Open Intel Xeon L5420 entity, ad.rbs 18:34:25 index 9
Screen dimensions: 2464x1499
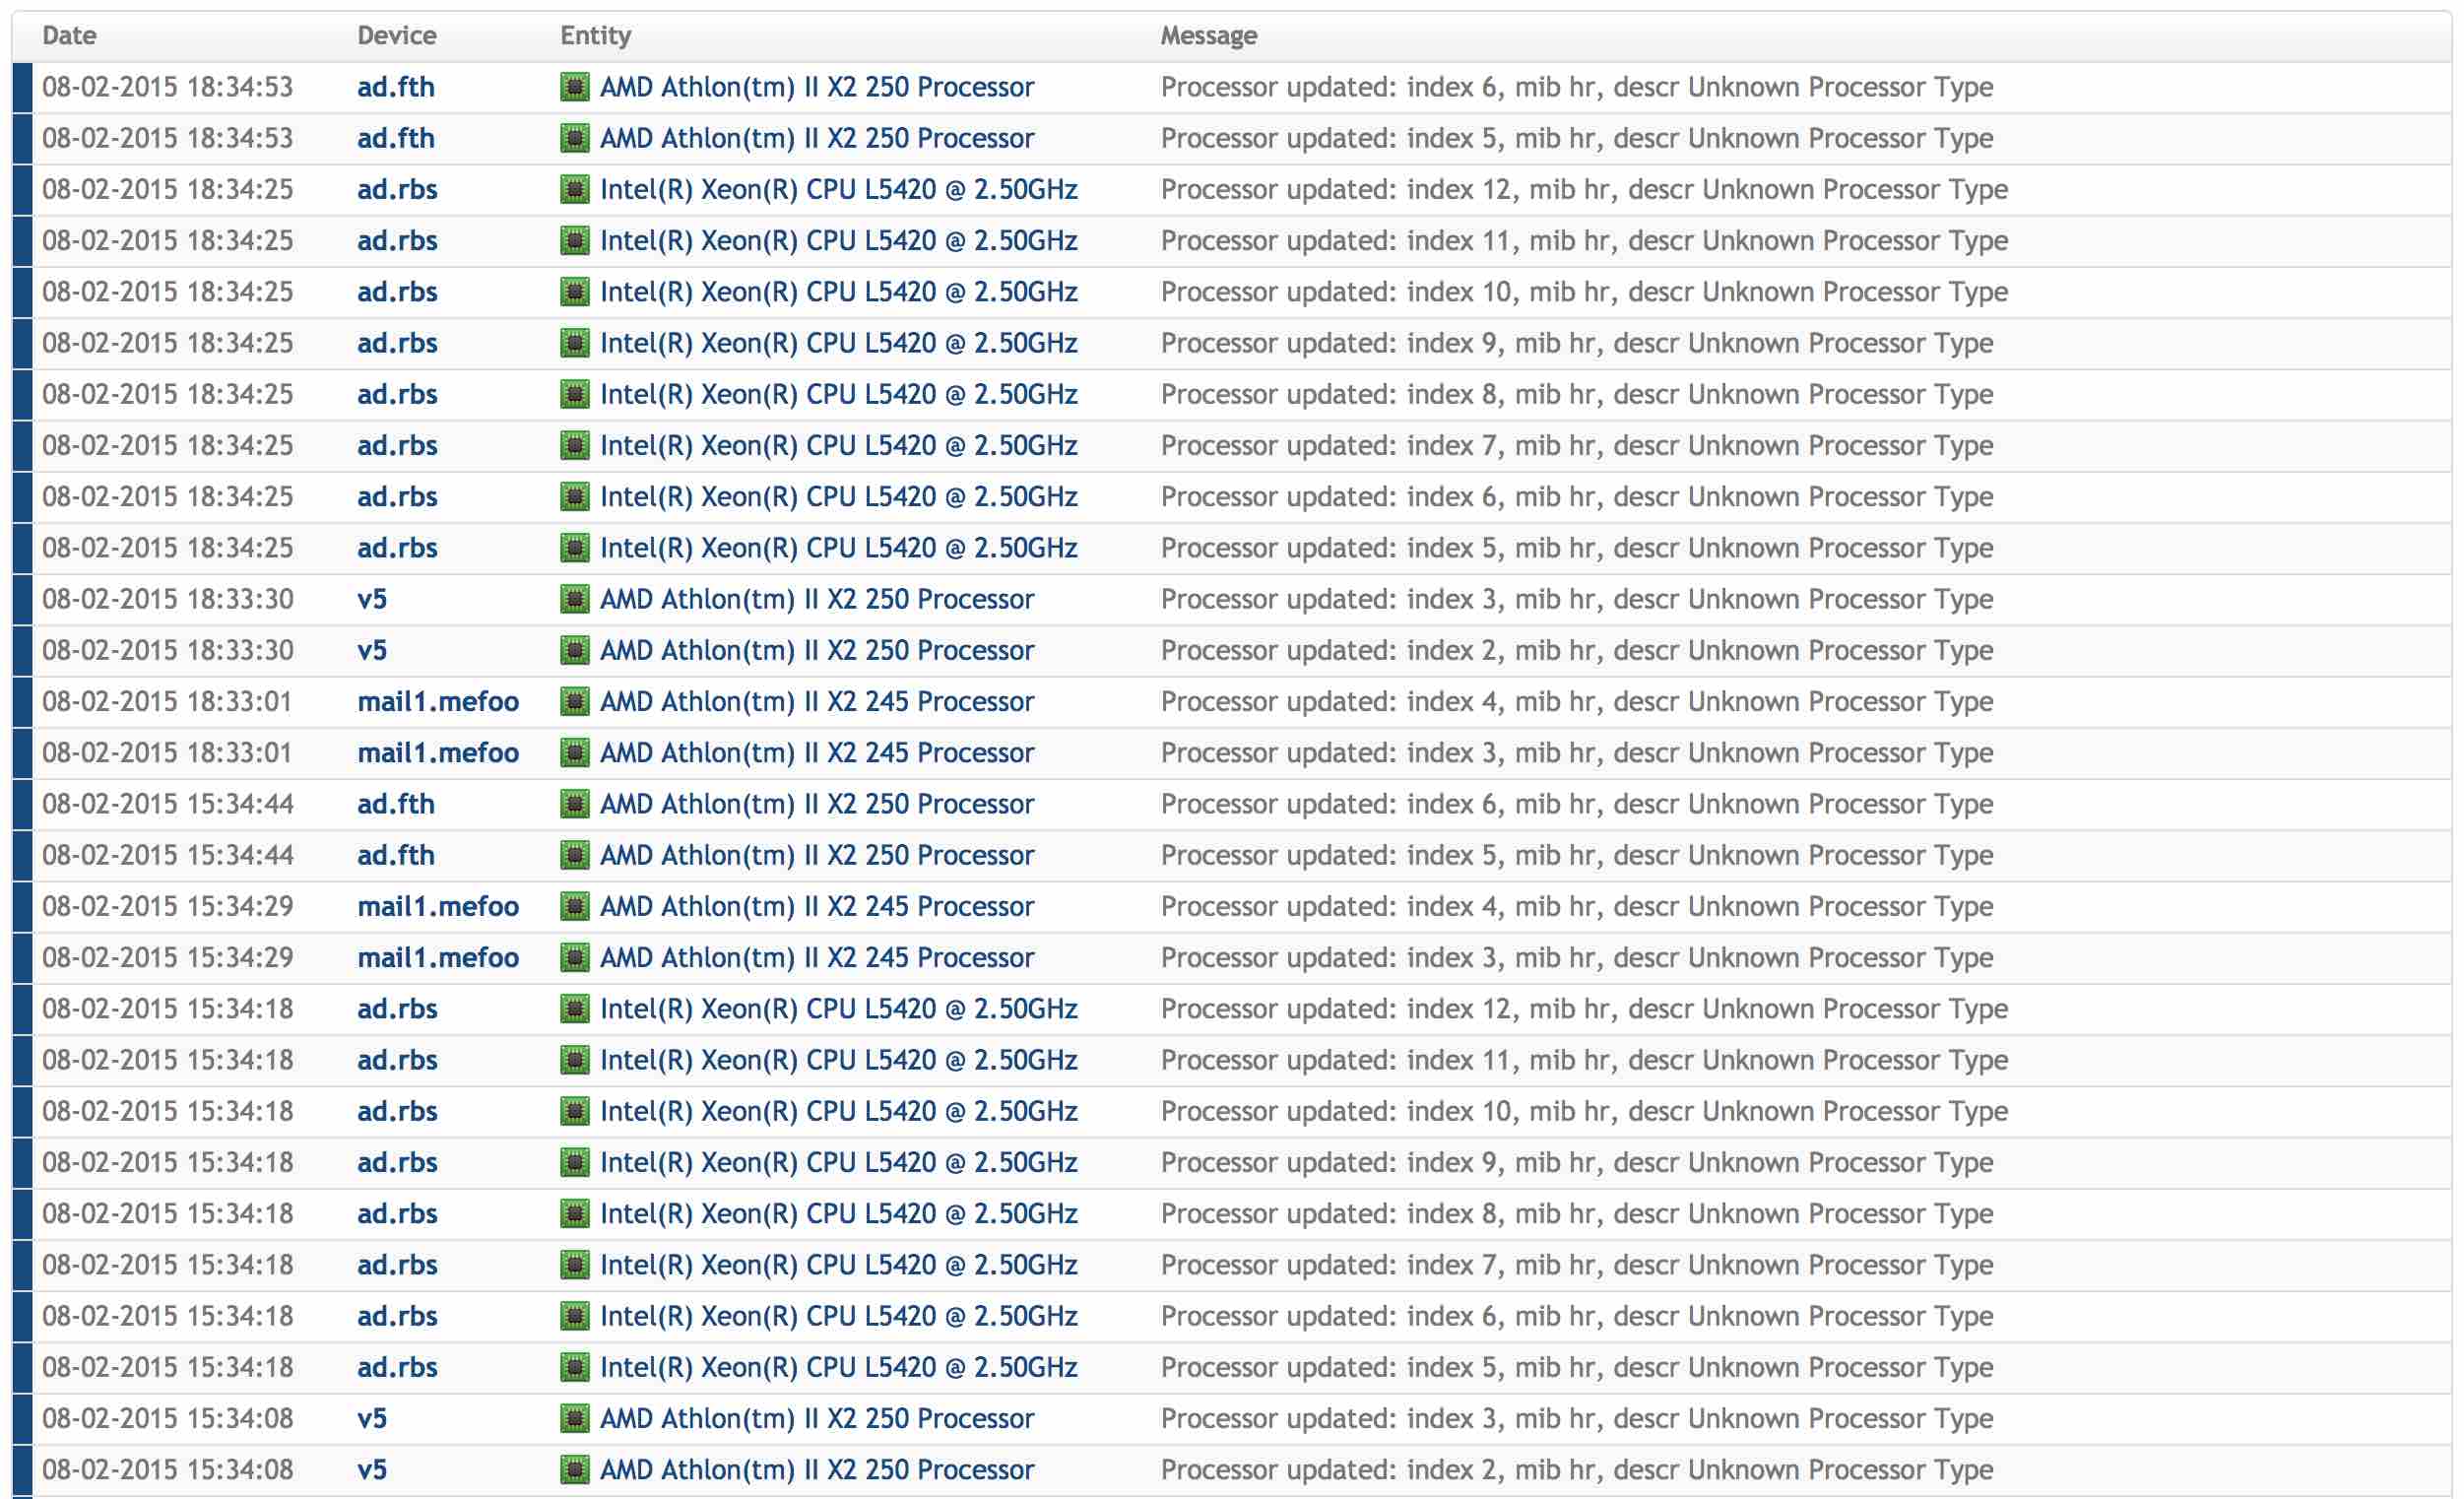coord(839,343)
